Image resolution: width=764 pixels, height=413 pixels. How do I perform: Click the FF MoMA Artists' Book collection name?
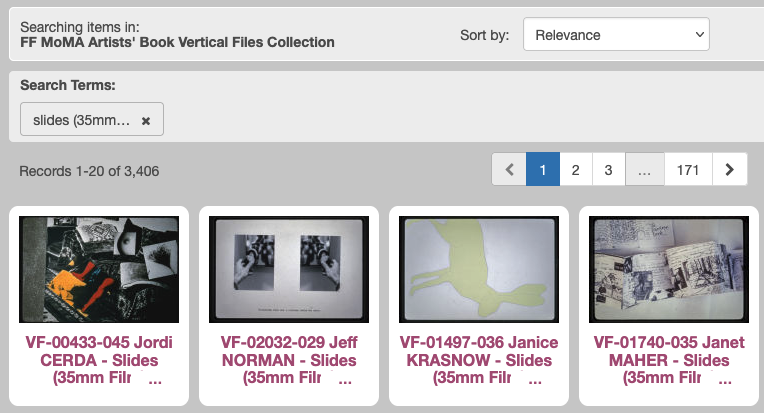pos(177,43)
